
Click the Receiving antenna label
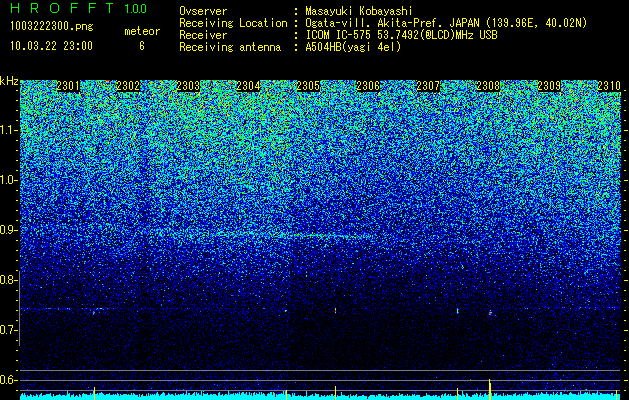[230, 47]
